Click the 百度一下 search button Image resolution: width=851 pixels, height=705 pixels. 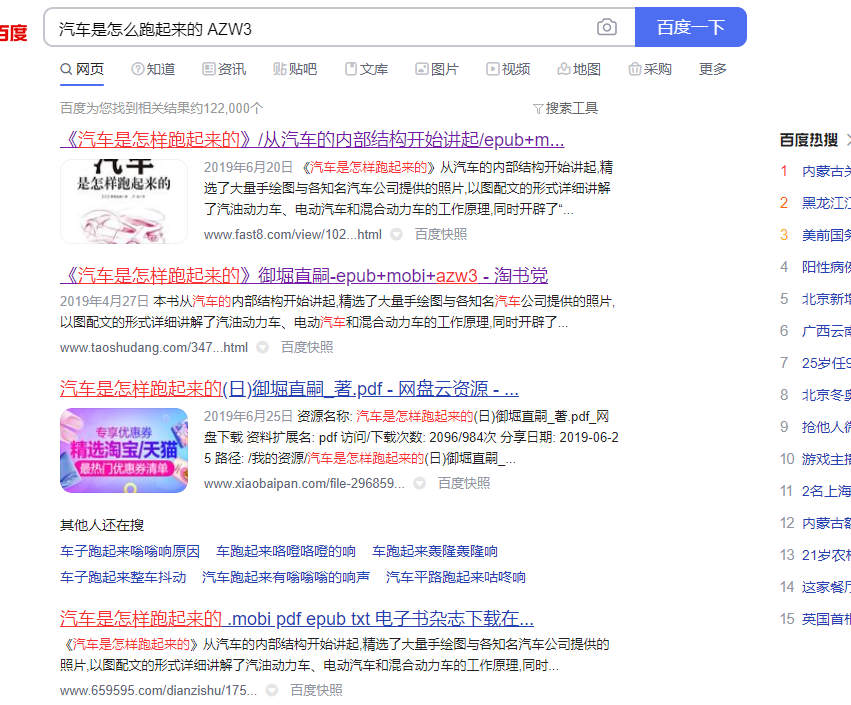[x=690, y=28]
